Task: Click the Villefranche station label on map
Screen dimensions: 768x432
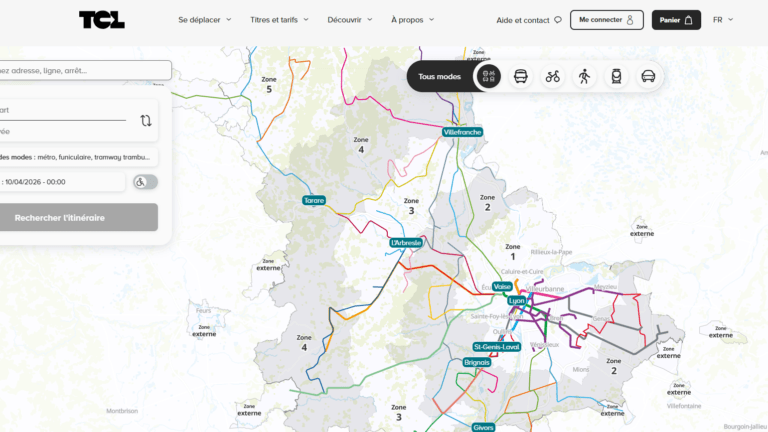Action: click(x=463, y=132)
